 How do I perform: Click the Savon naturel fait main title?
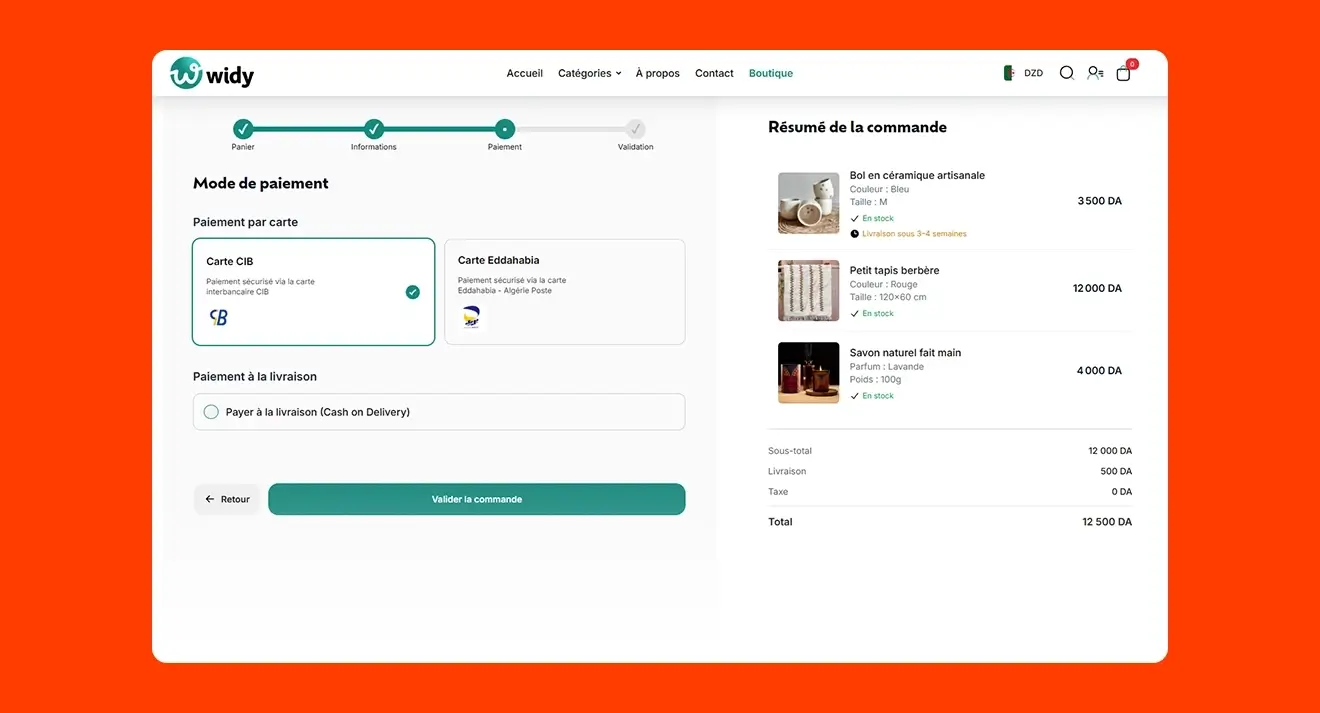pyautogui.click(x=905, y=352)
